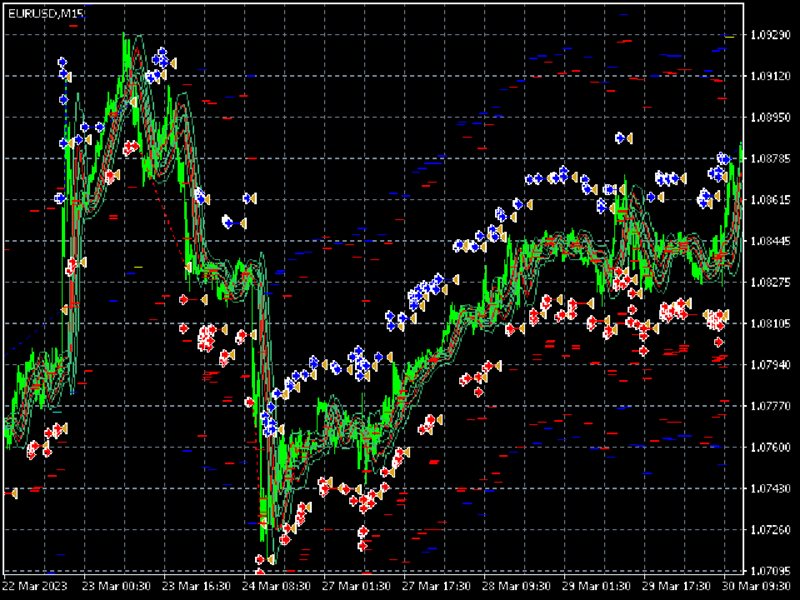
Task: Choose the 1.08105 price level text
Action: coord(770,323)
